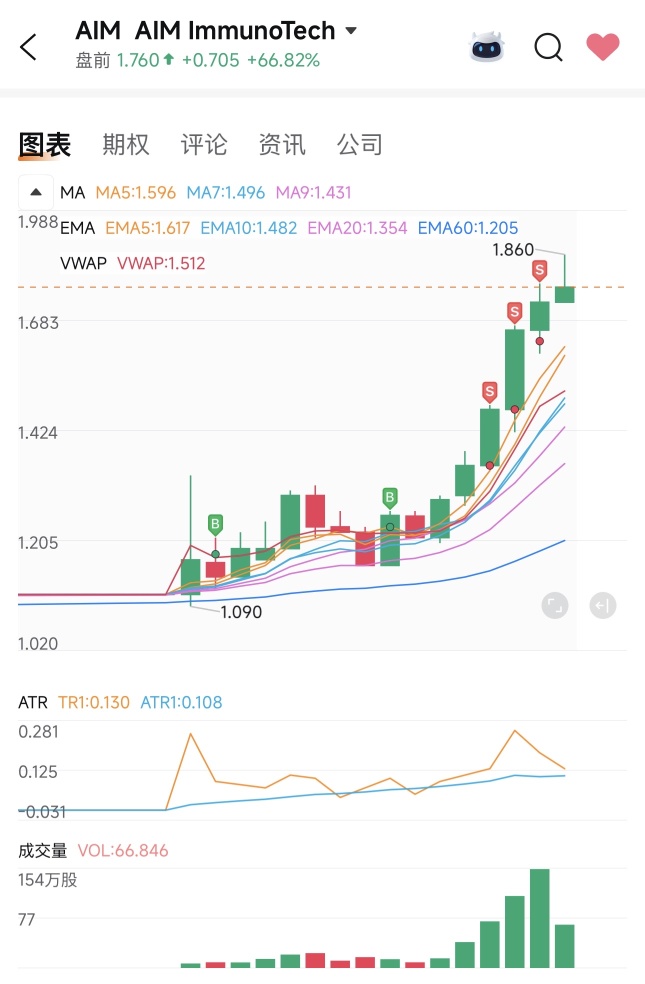Tap the back arrow icon

[x=28, y=47]
